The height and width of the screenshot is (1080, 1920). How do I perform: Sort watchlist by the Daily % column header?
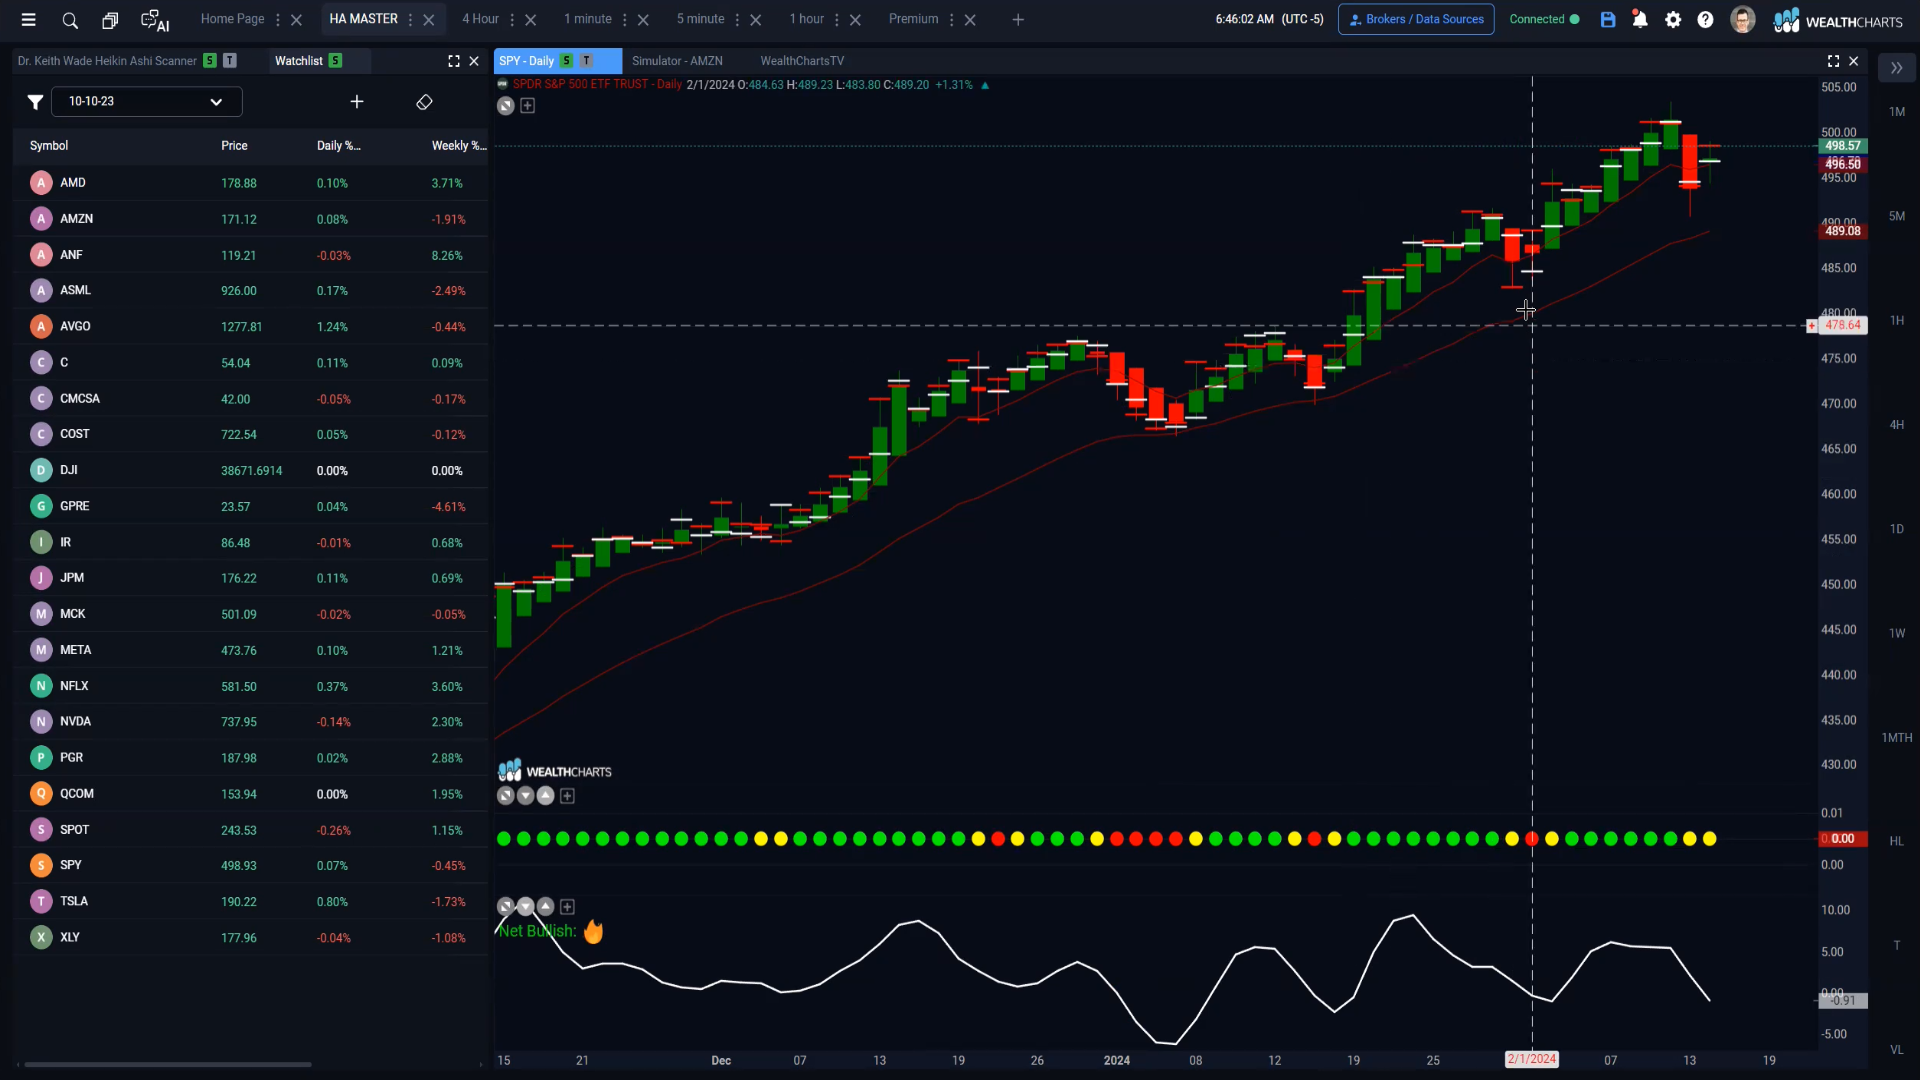pyautogui.click(x=338, y=146)
